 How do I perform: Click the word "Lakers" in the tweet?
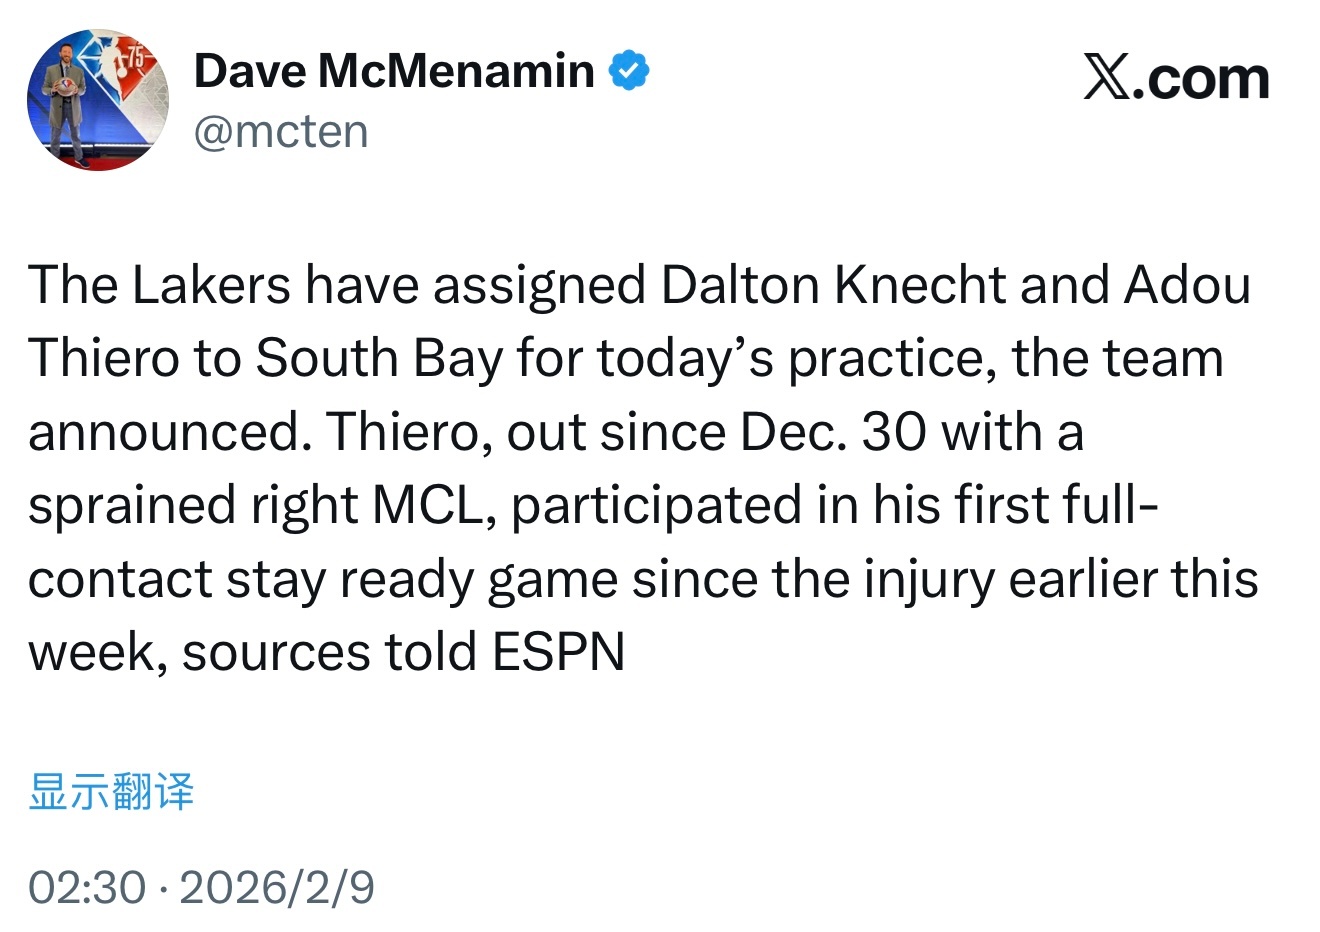(211, 285)
